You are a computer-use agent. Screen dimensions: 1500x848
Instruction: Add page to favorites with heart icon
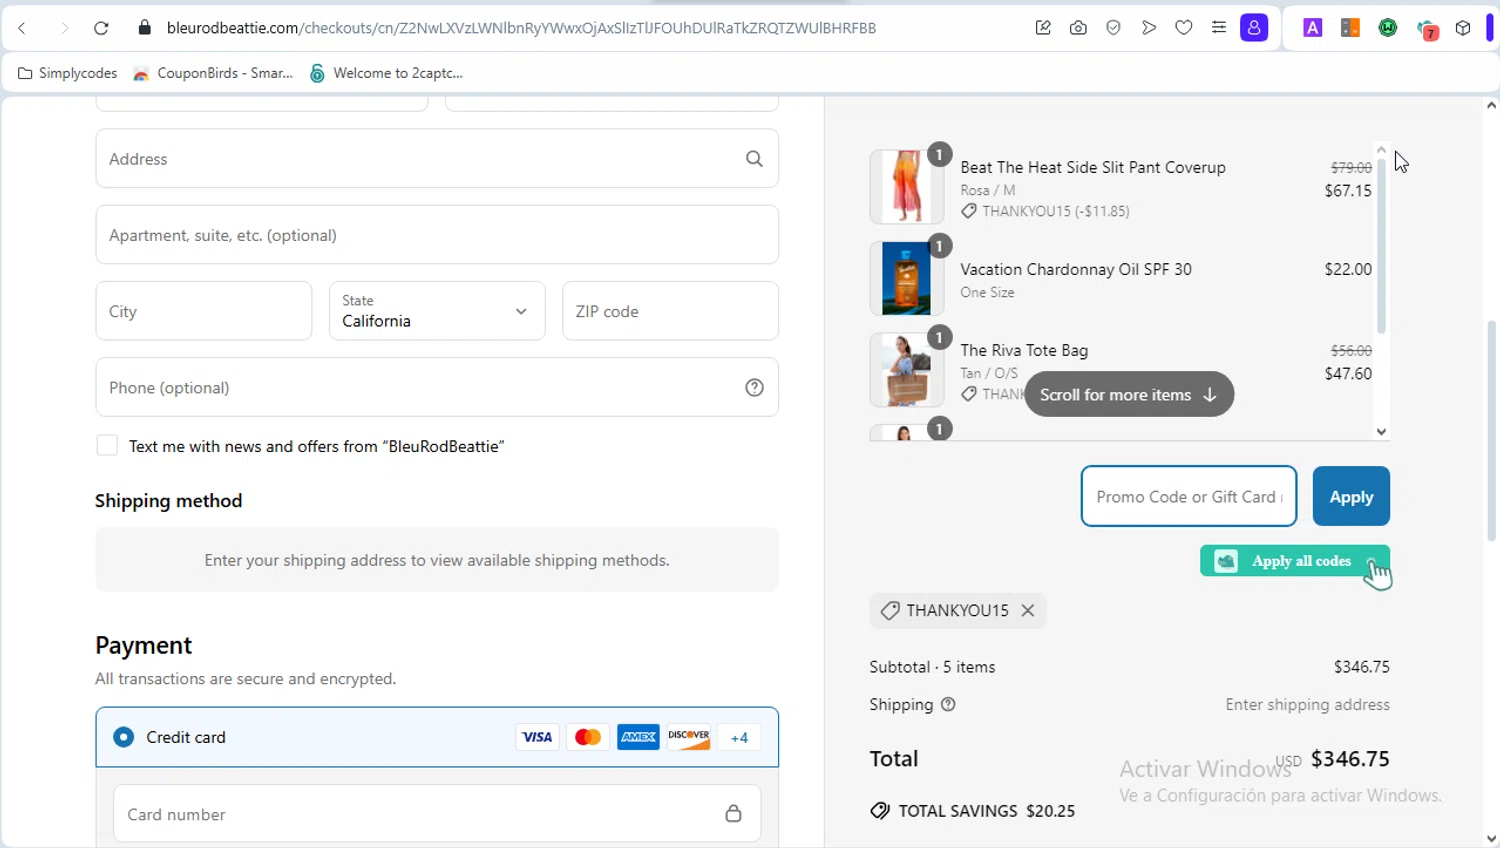coord(1184,28)
